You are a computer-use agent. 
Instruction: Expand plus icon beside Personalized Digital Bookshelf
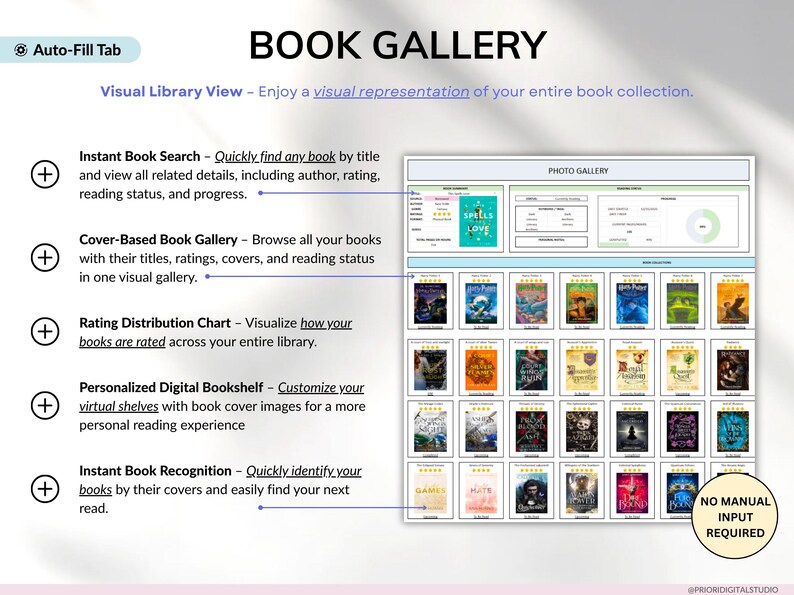coord(45,406)
